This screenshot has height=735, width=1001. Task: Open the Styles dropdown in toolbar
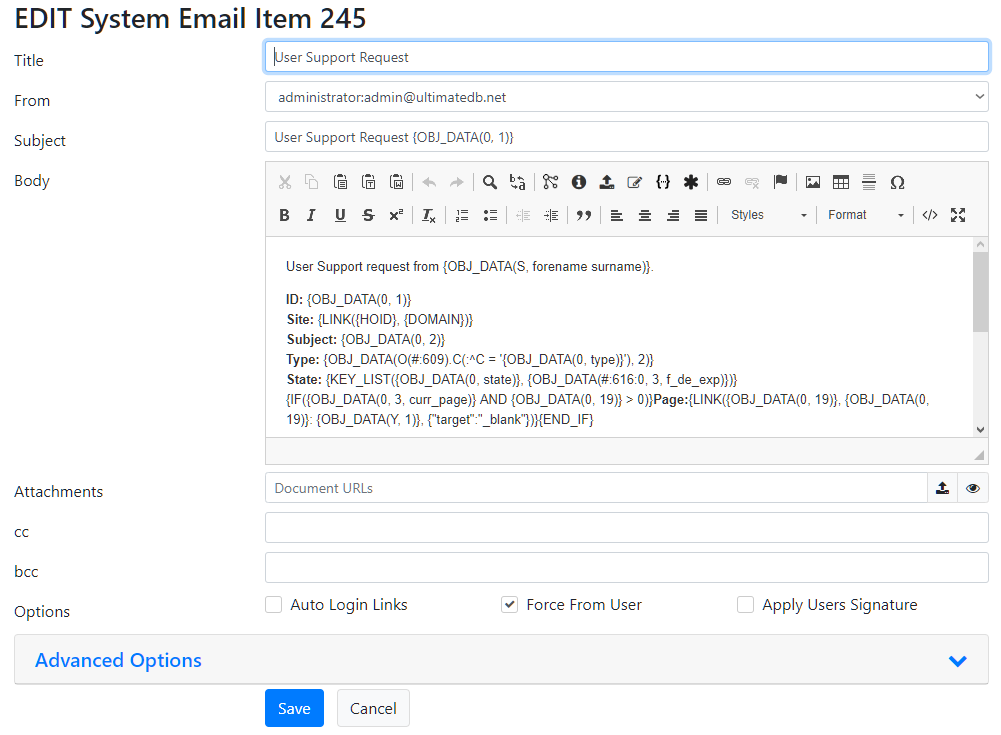[x=767, y=215]
